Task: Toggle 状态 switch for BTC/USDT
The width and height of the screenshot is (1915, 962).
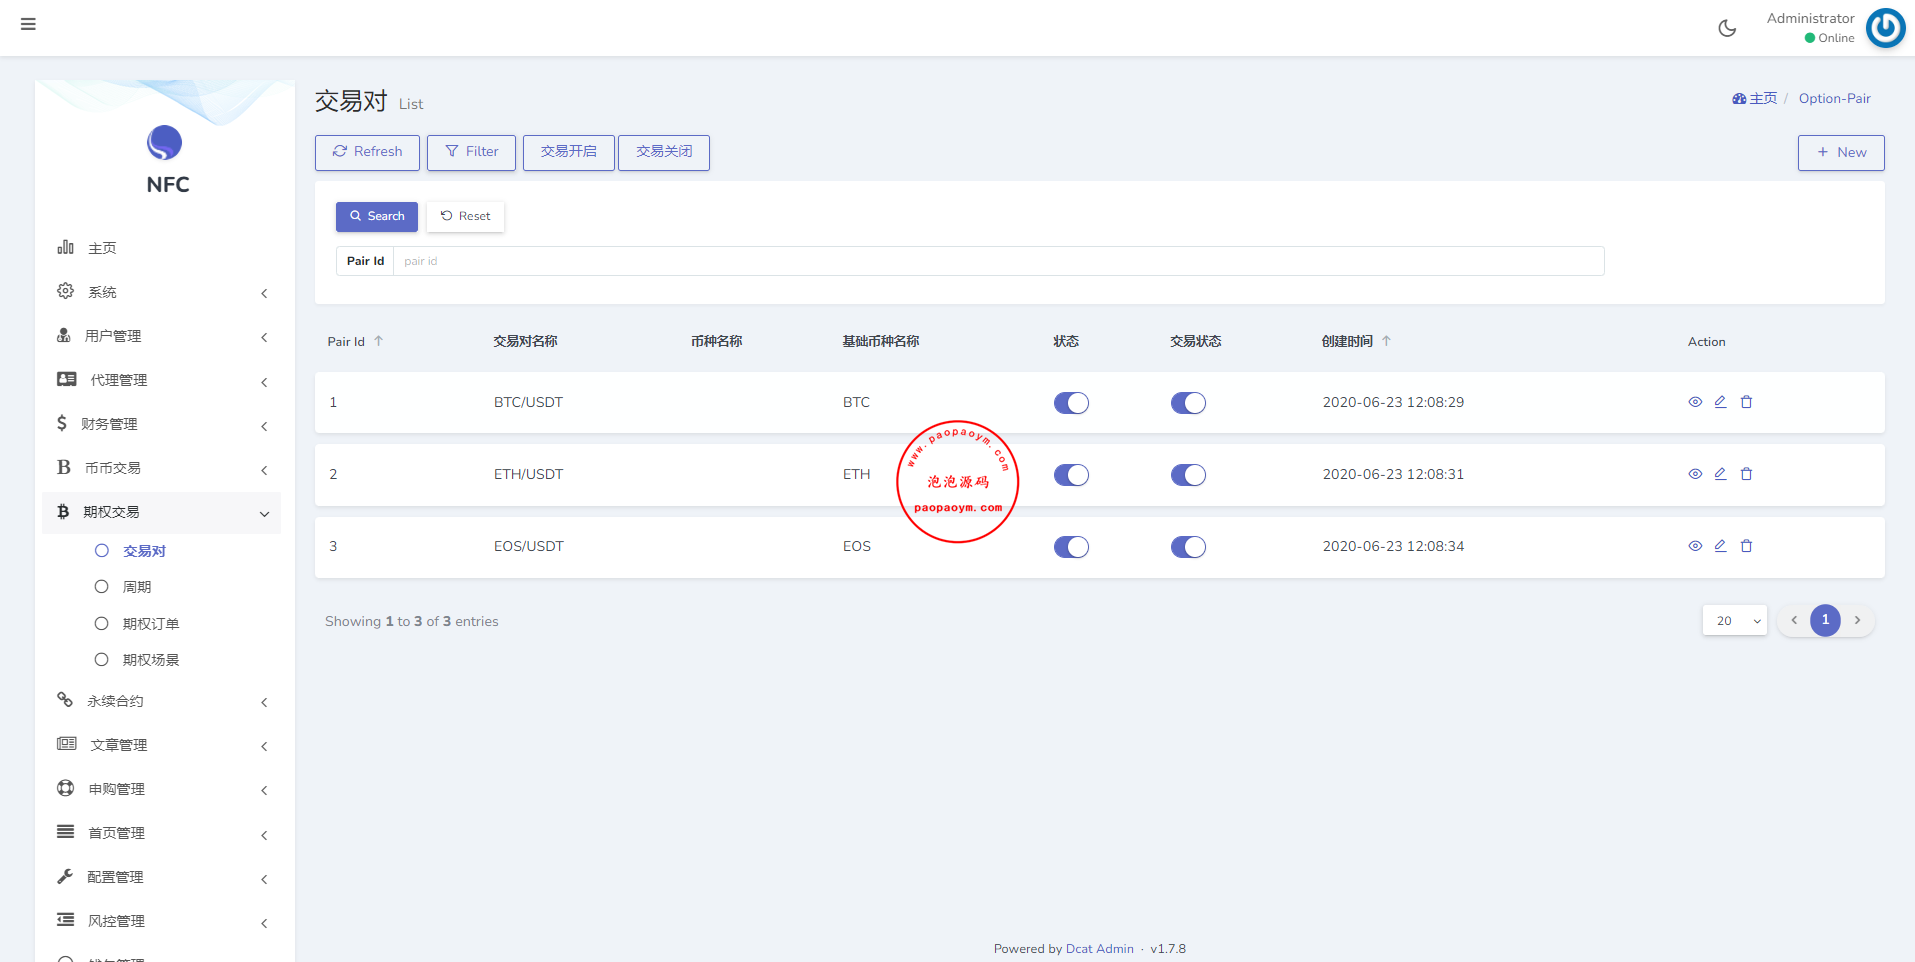Action: point(1071,403)
